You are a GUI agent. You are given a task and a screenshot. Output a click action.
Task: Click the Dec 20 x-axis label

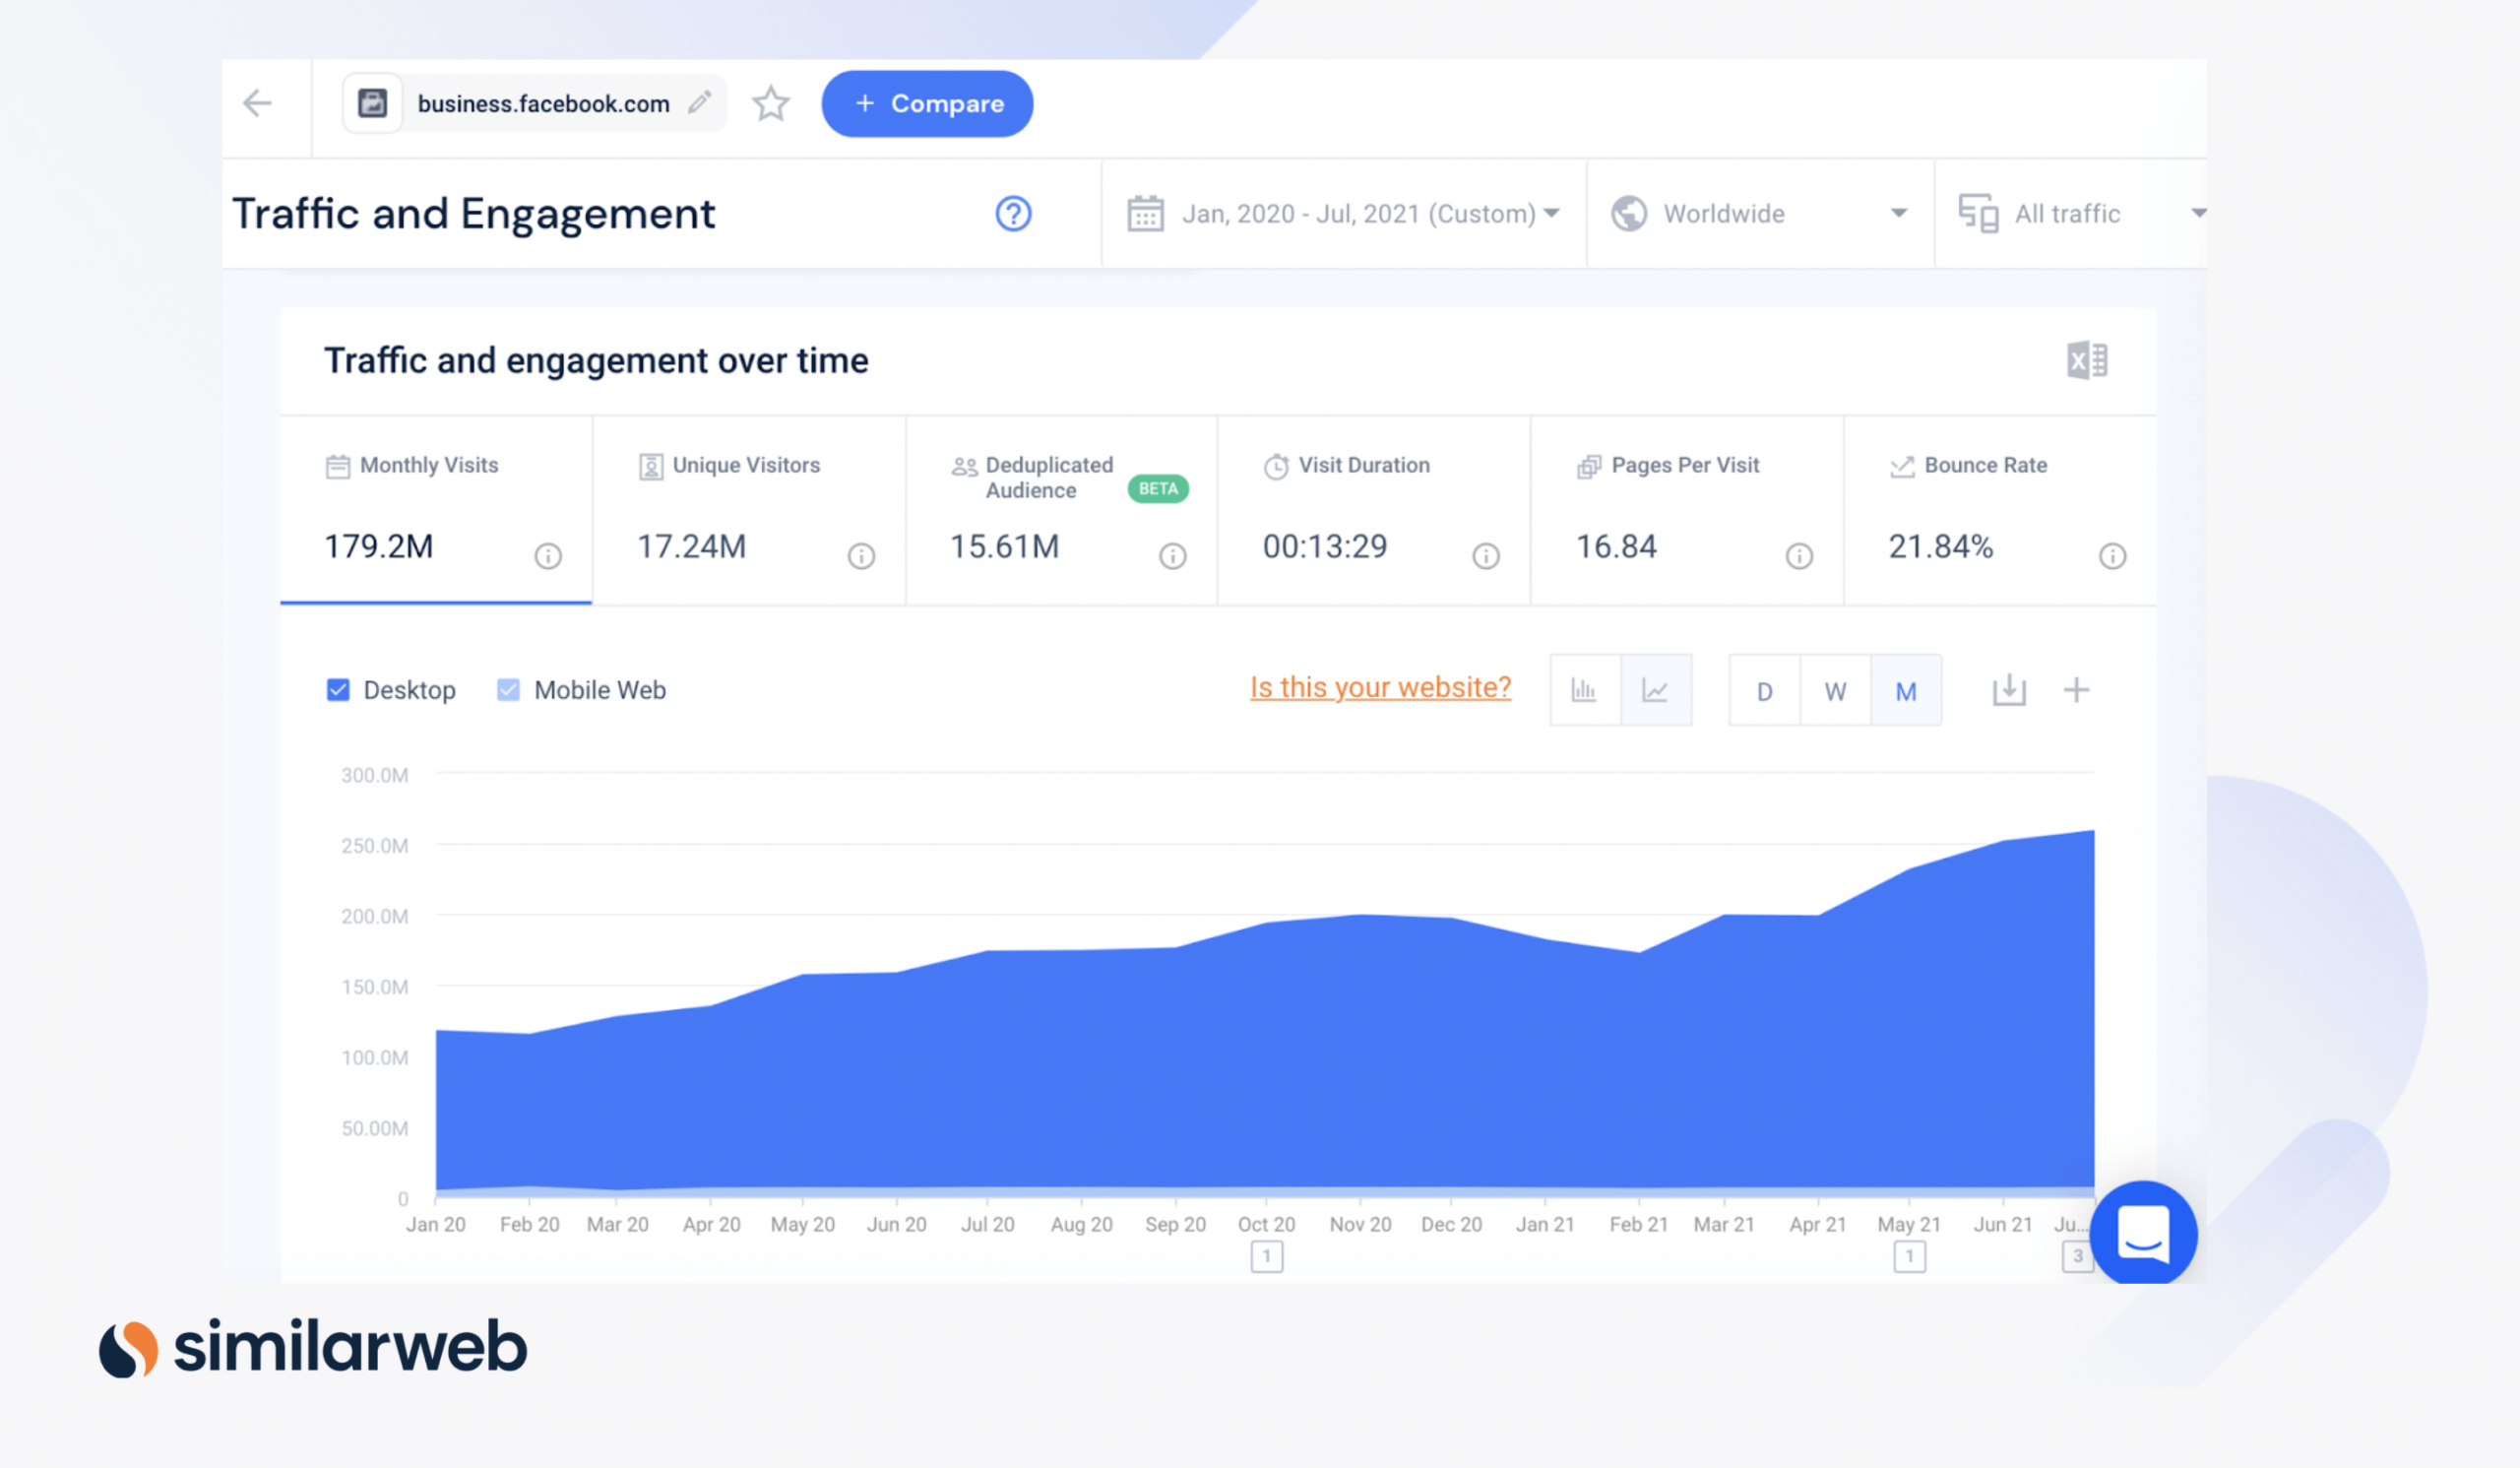(1452, 1224)
